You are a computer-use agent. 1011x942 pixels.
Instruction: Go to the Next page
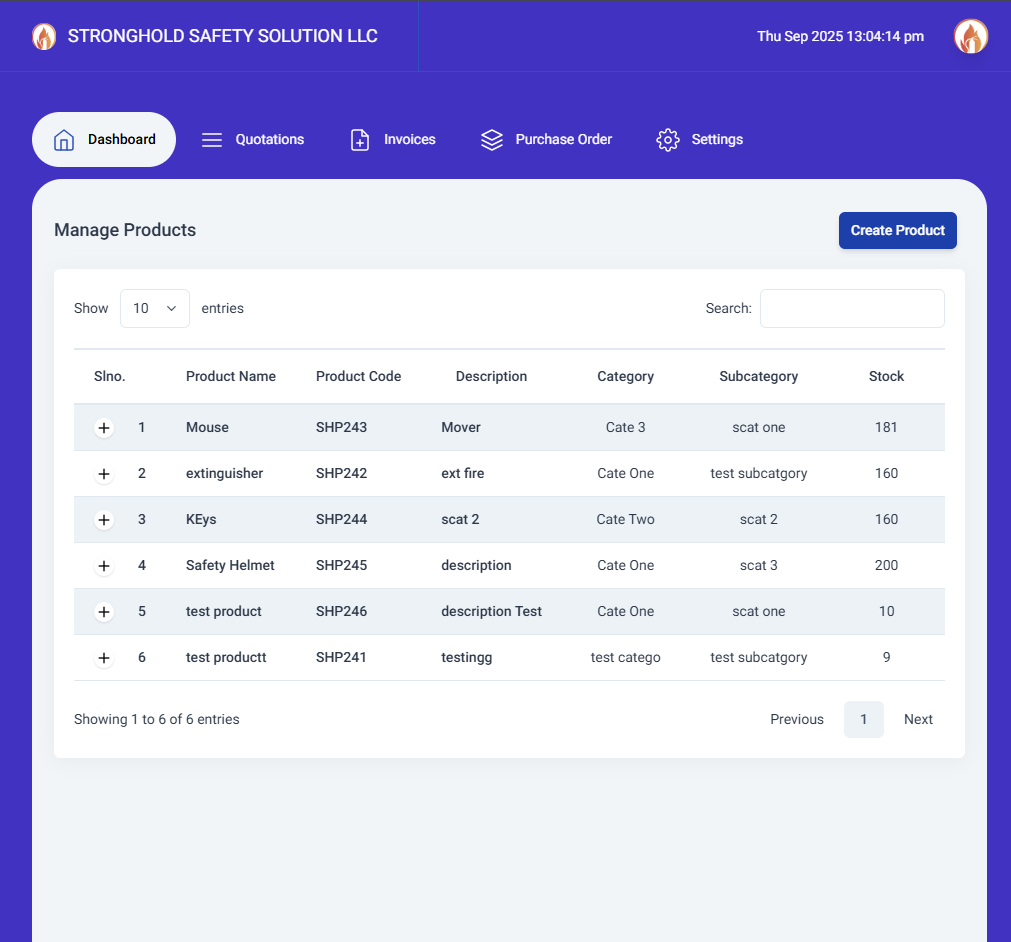(x=917, y=720)
